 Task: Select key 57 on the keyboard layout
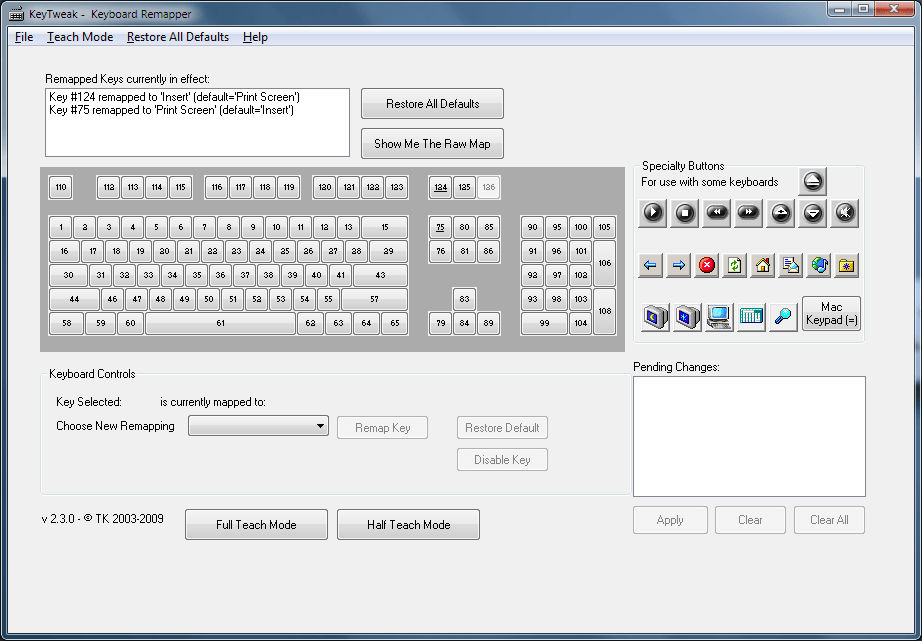pos(375,299)
